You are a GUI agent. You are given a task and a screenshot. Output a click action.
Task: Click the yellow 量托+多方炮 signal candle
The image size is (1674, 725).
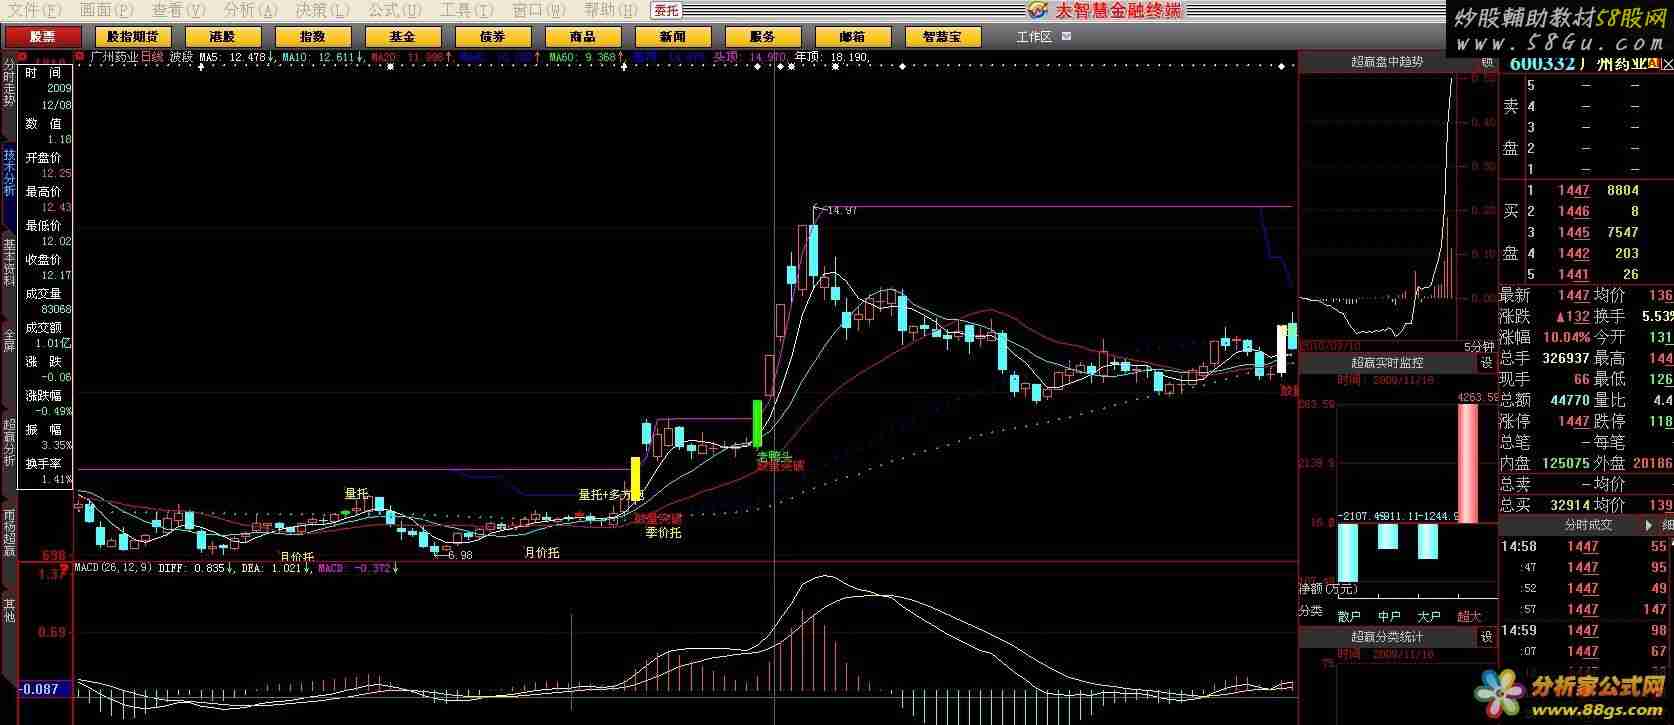pyautogui.click(x=635, y=478)
